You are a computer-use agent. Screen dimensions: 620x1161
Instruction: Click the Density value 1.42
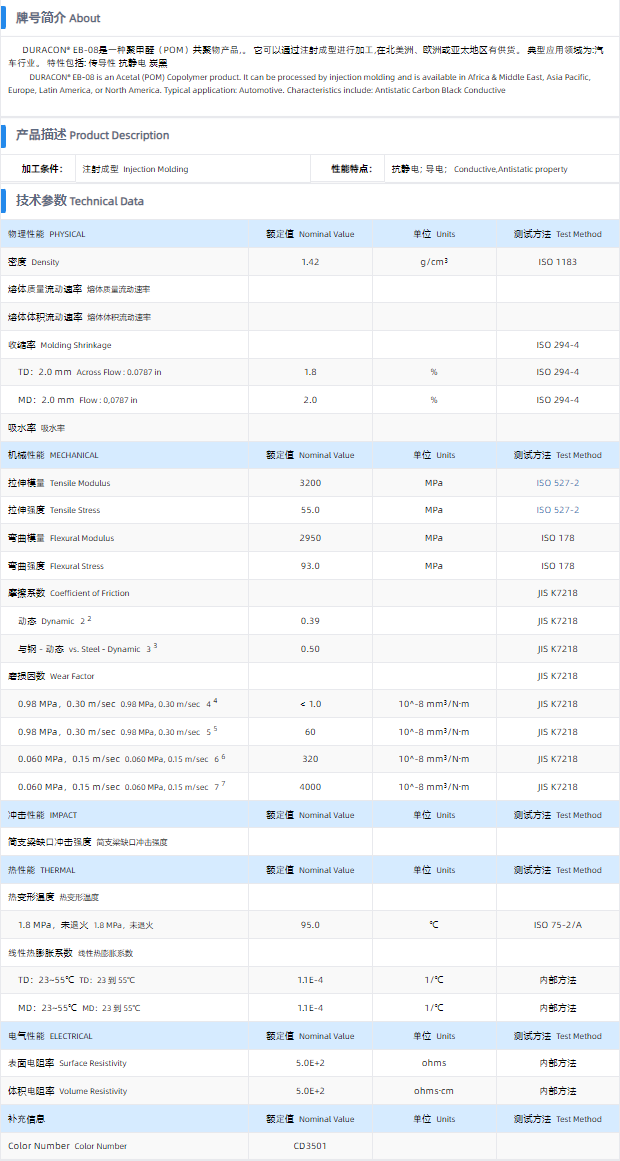(310, 262)
